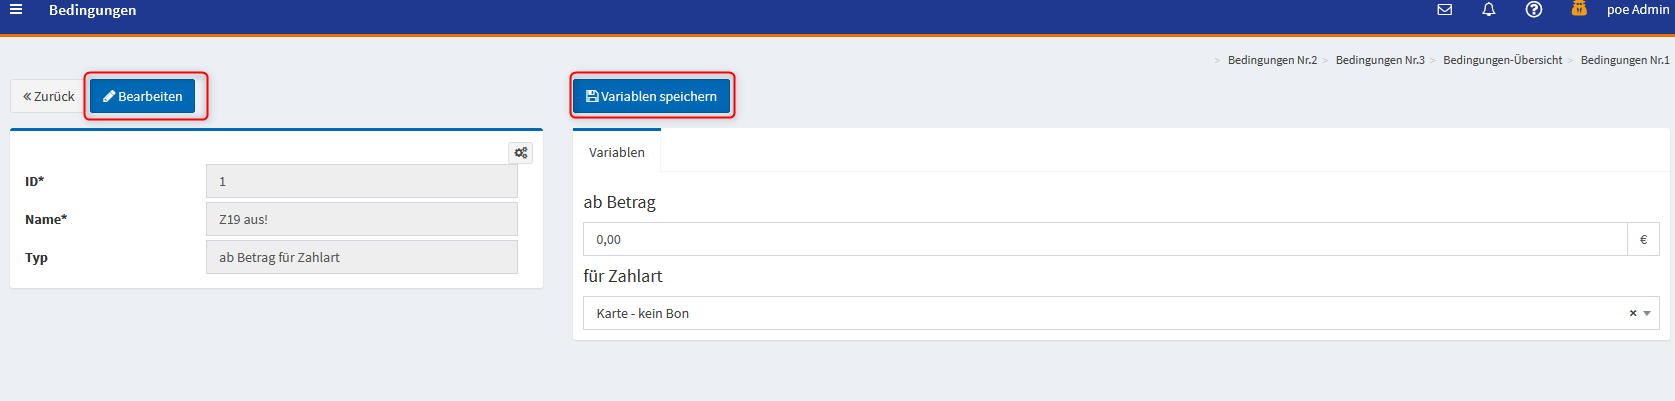Screen dimensions: 1675x401
Task: Navigate to Bedingungen-Übersicht breadcrumb
Action: (x=1502, y=60)
